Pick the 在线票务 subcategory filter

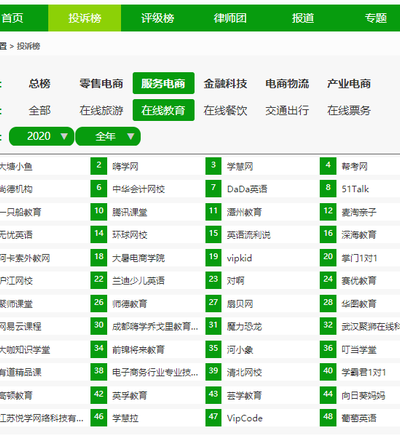pyautogui.click(x=349, y=110)
